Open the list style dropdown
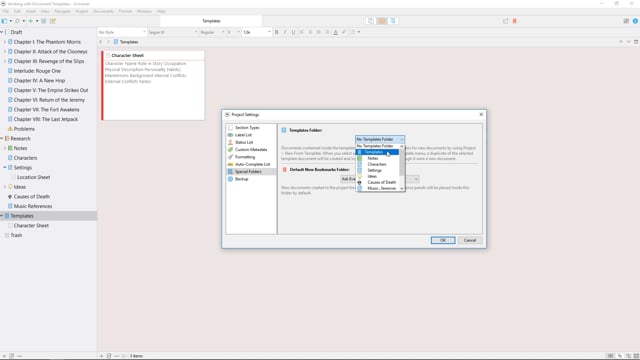This screenshot has width=640, height=360. [x=355, y=32]
